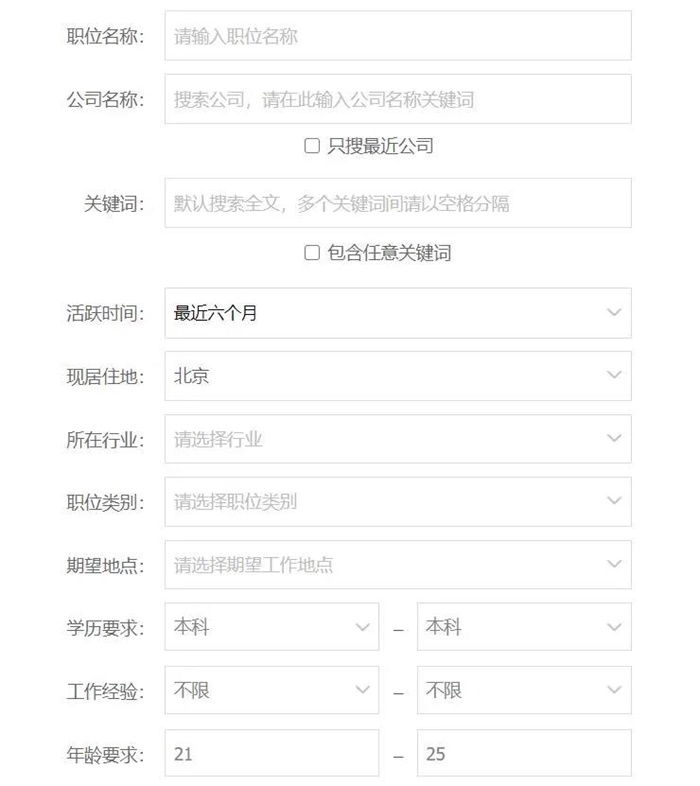Enable the 只搜最近公司 checkbox
The height and width of the screenshot is (786, 700).
tap(312, 146)
